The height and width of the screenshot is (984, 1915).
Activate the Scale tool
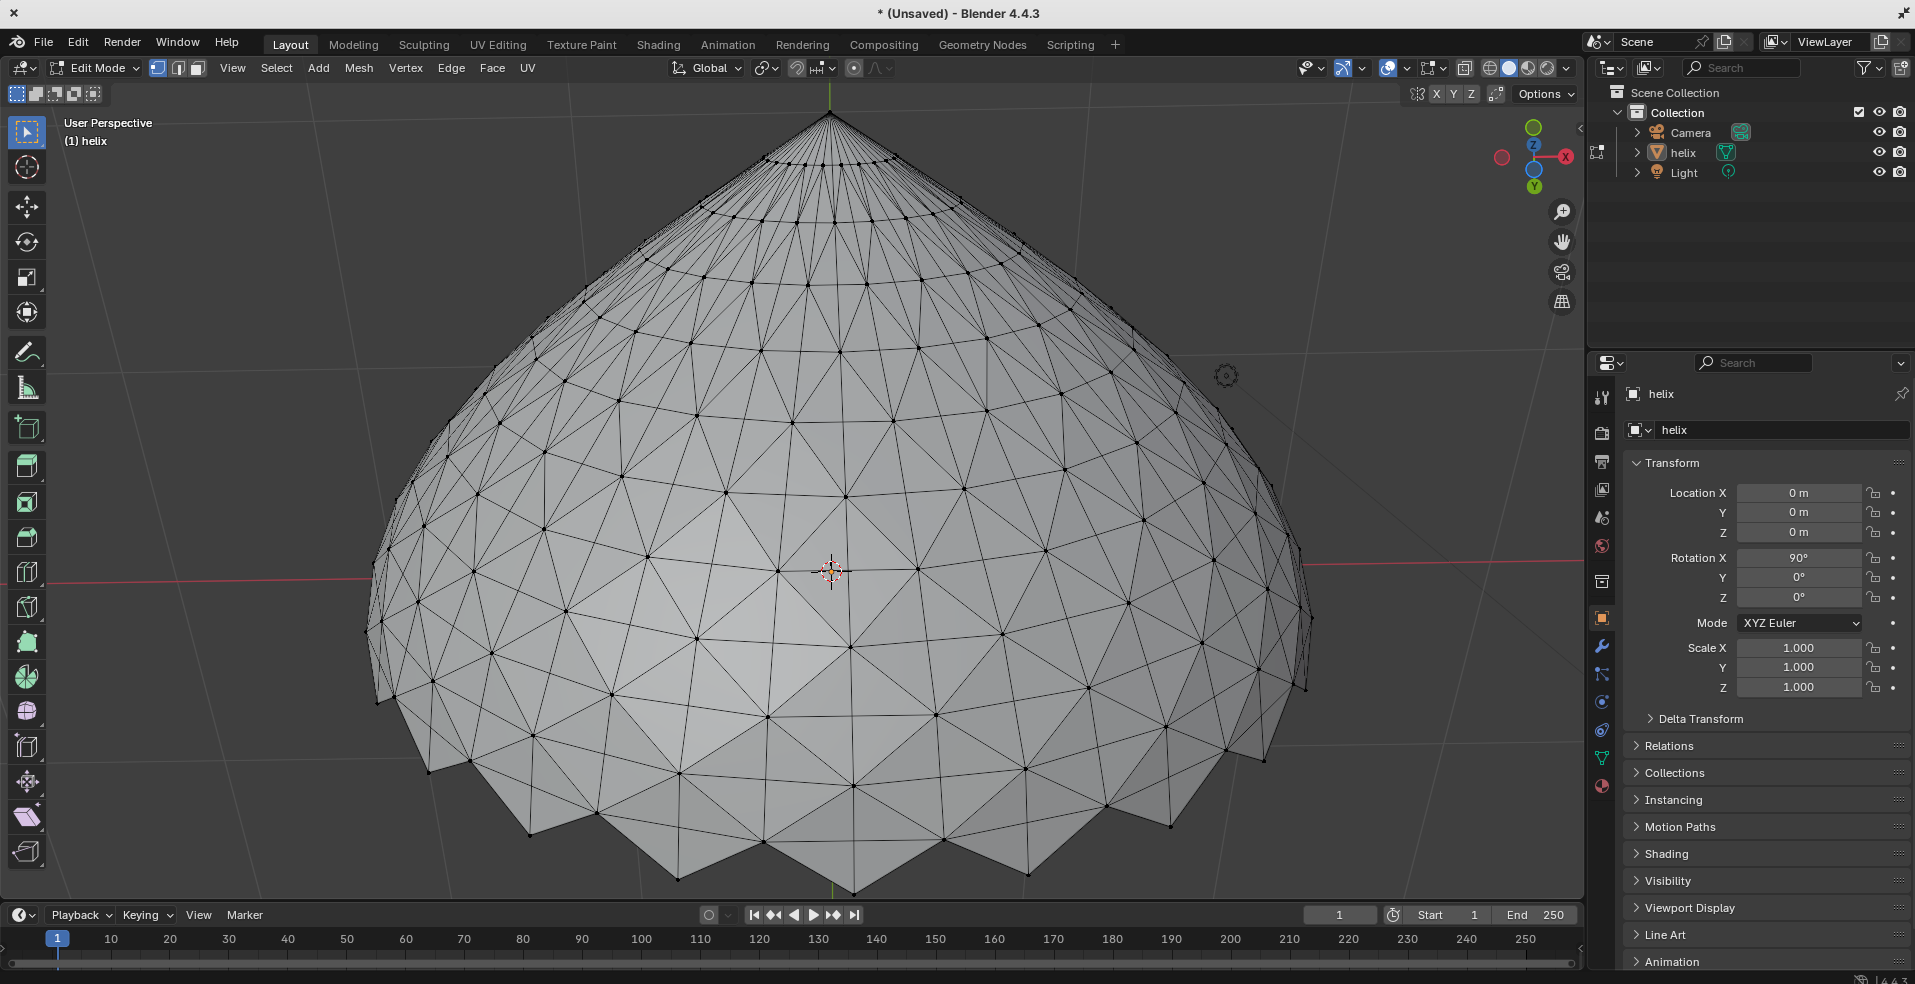tap(27, 277)
